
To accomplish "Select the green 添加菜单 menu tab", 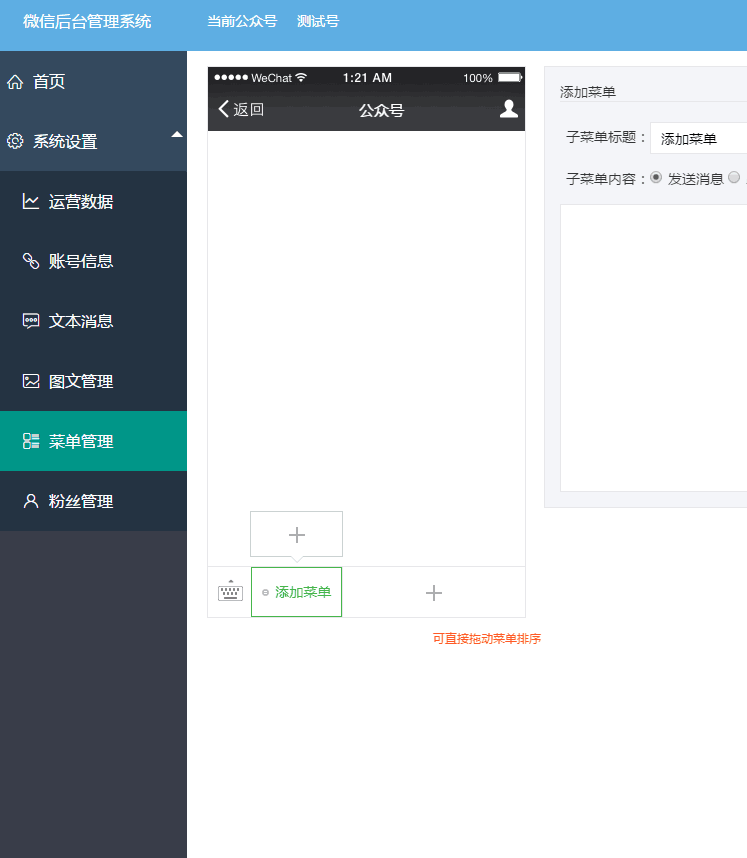I will (297, 593).
